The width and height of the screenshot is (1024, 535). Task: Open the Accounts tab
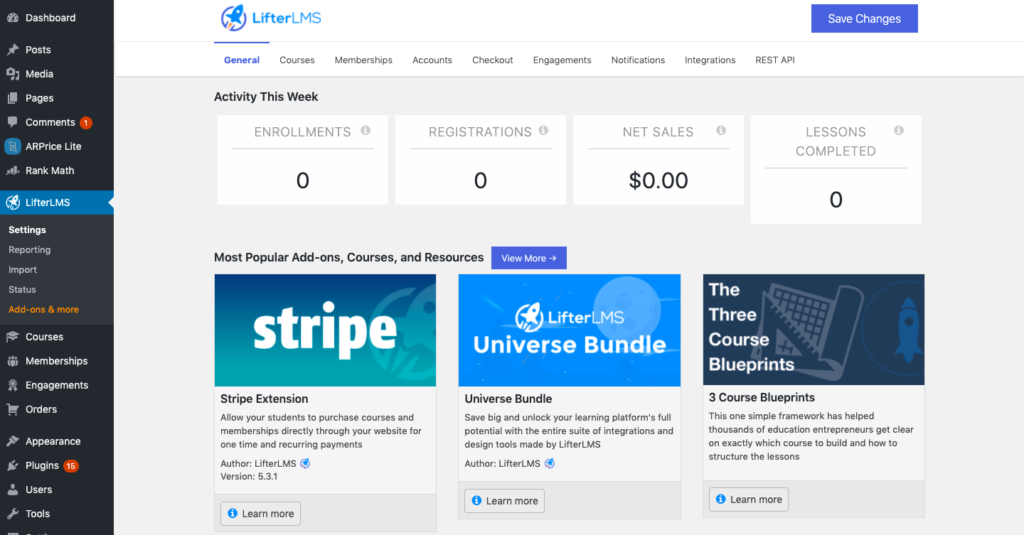432,60
